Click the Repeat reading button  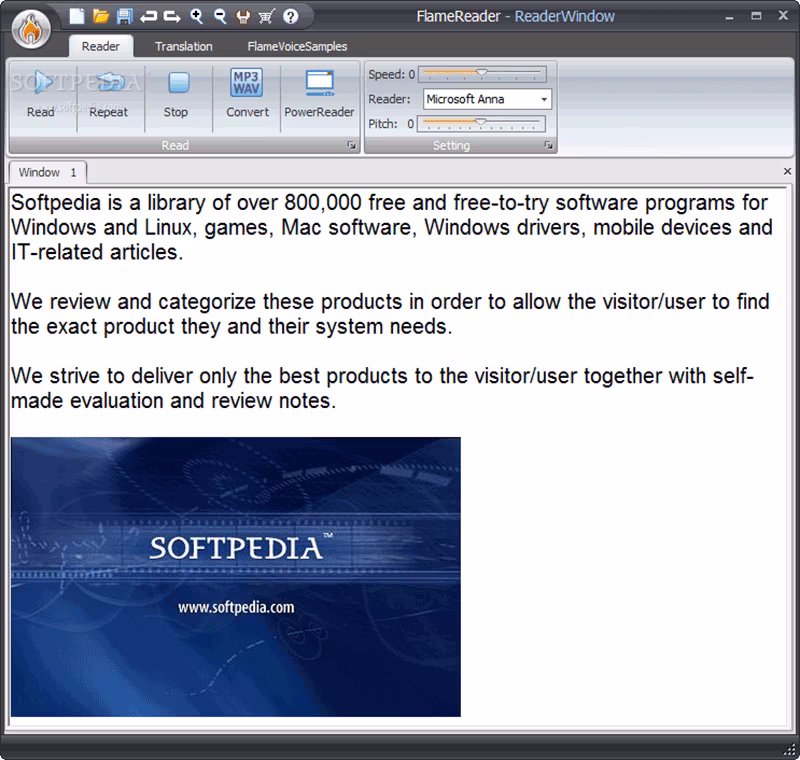[109, 96]
